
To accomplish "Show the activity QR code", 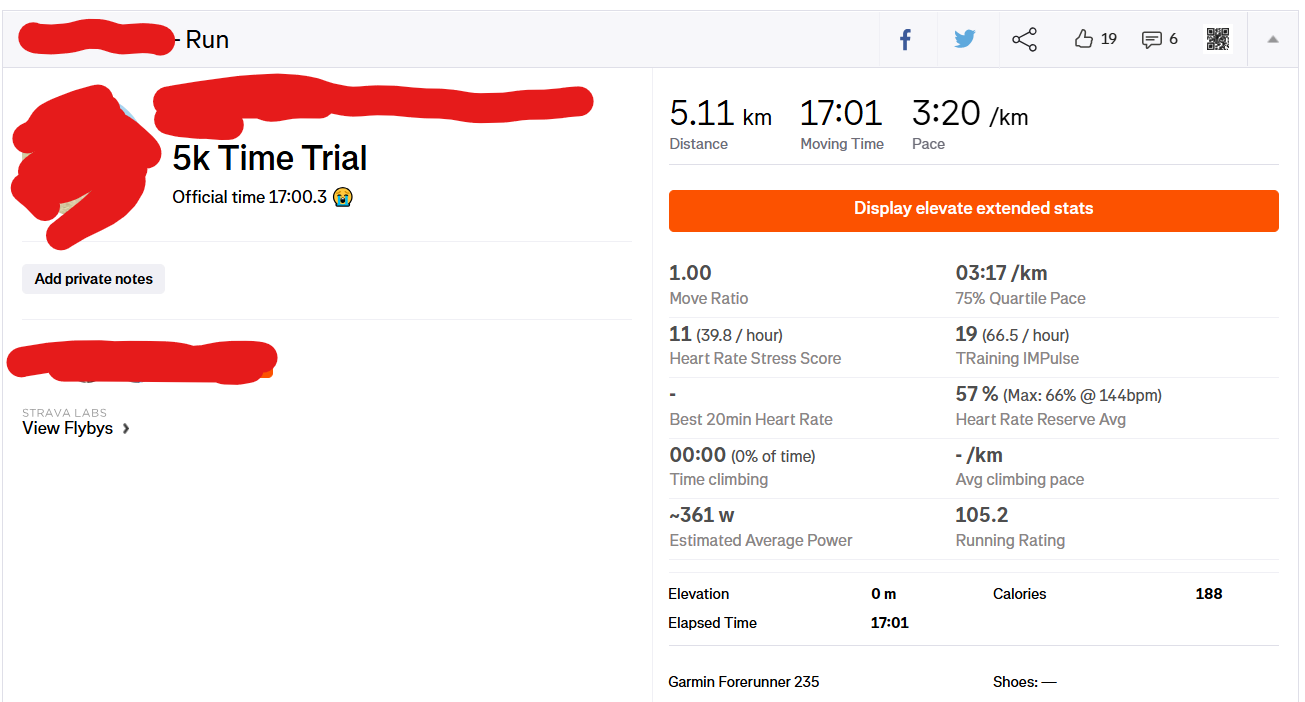I will [x=1217, y=40].
